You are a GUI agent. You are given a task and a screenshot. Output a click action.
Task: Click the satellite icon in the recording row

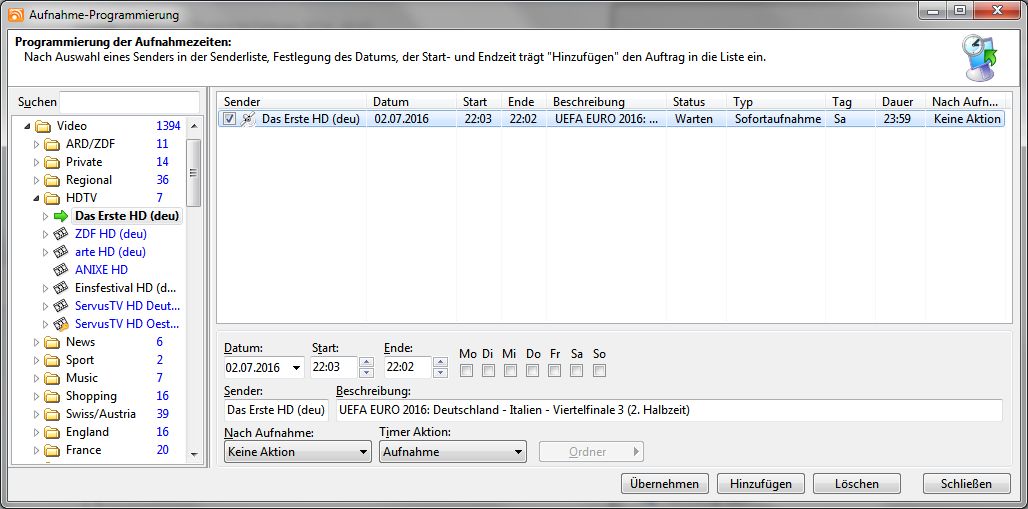click(x=248, y=119)
